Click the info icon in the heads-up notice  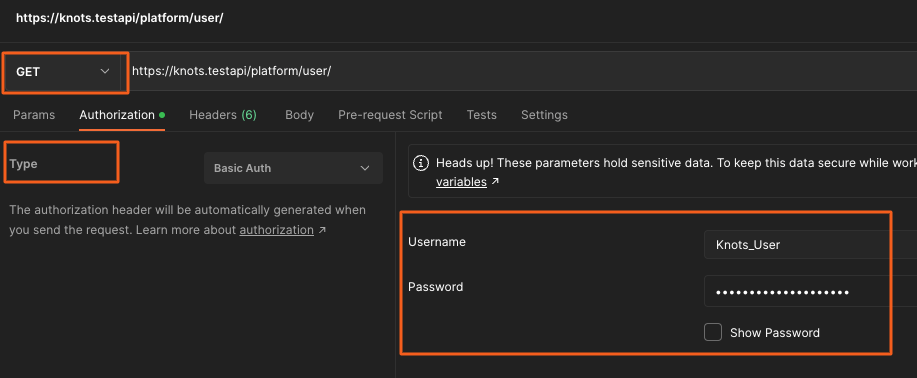(420, 163)
